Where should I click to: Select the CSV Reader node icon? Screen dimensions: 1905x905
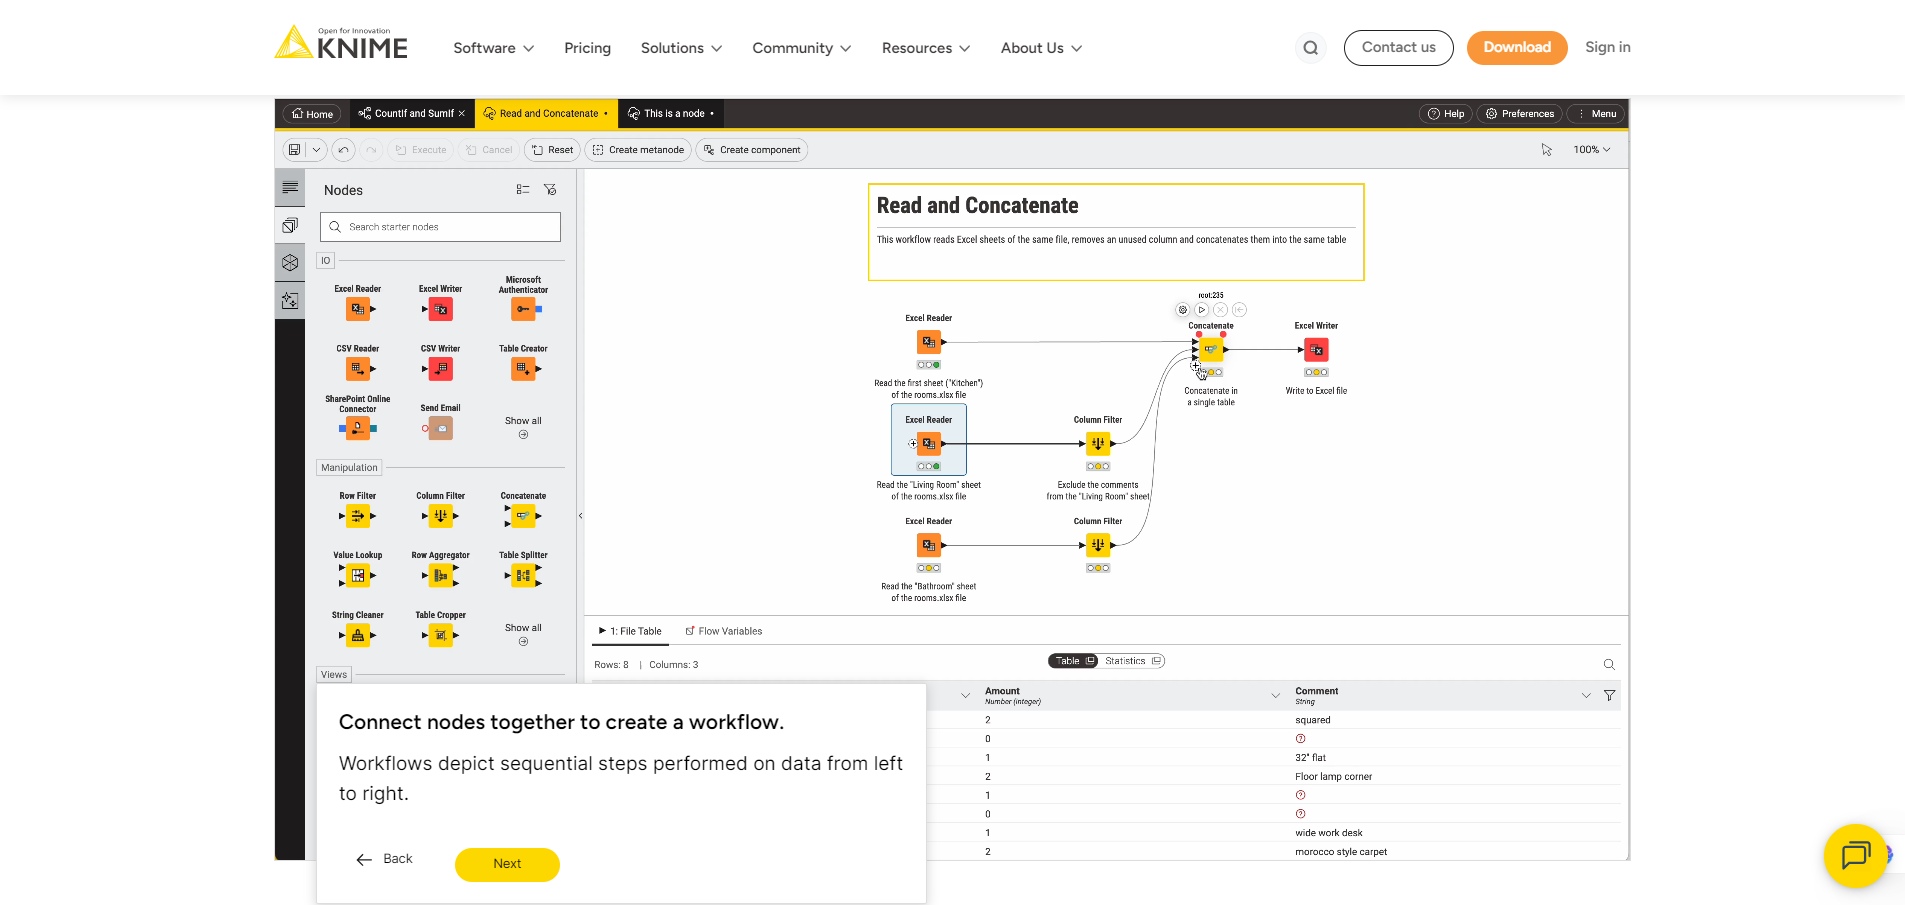click(x=358, y=369)
